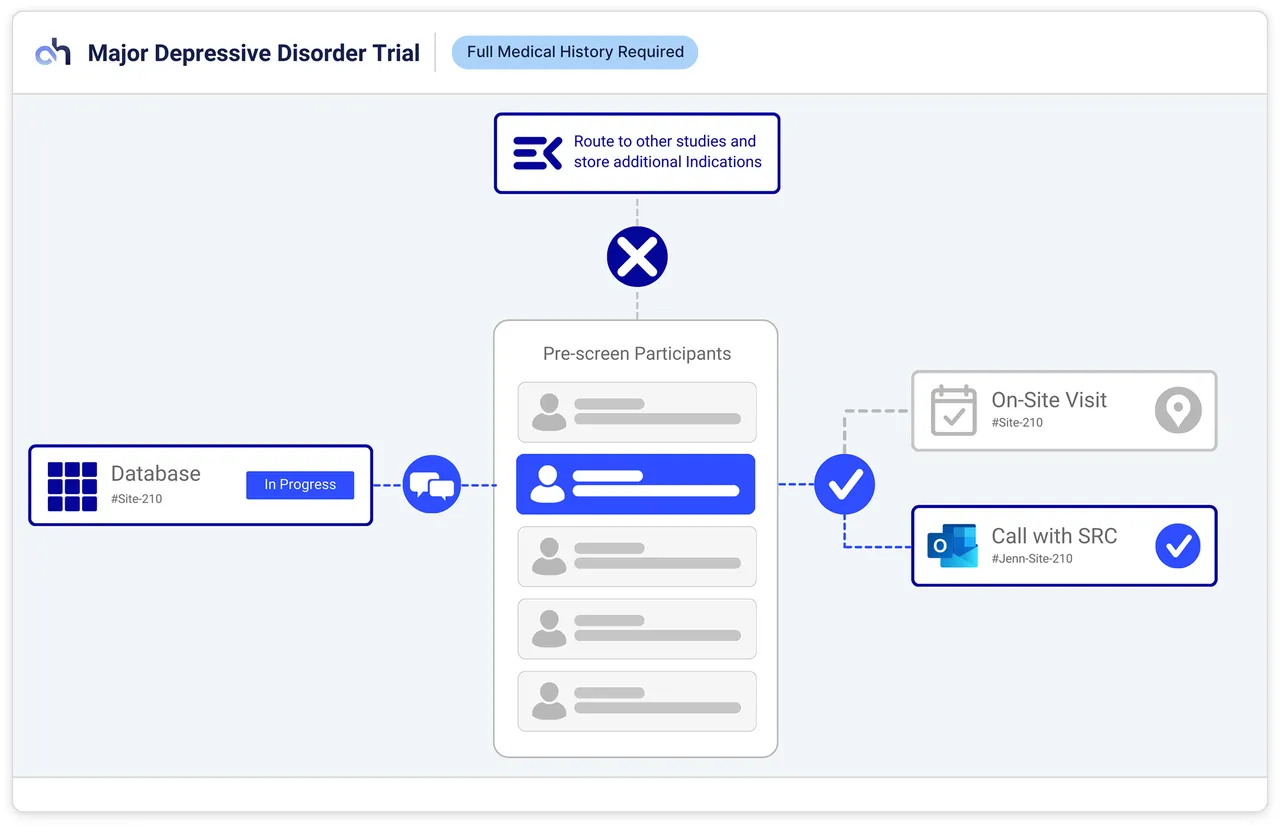Click the avatar icon of third participant

pos(549,556)
